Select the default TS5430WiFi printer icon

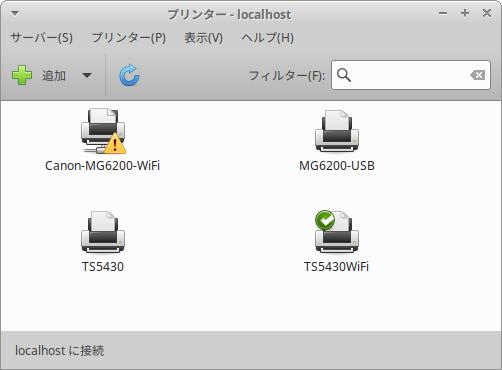click(337, 232)
